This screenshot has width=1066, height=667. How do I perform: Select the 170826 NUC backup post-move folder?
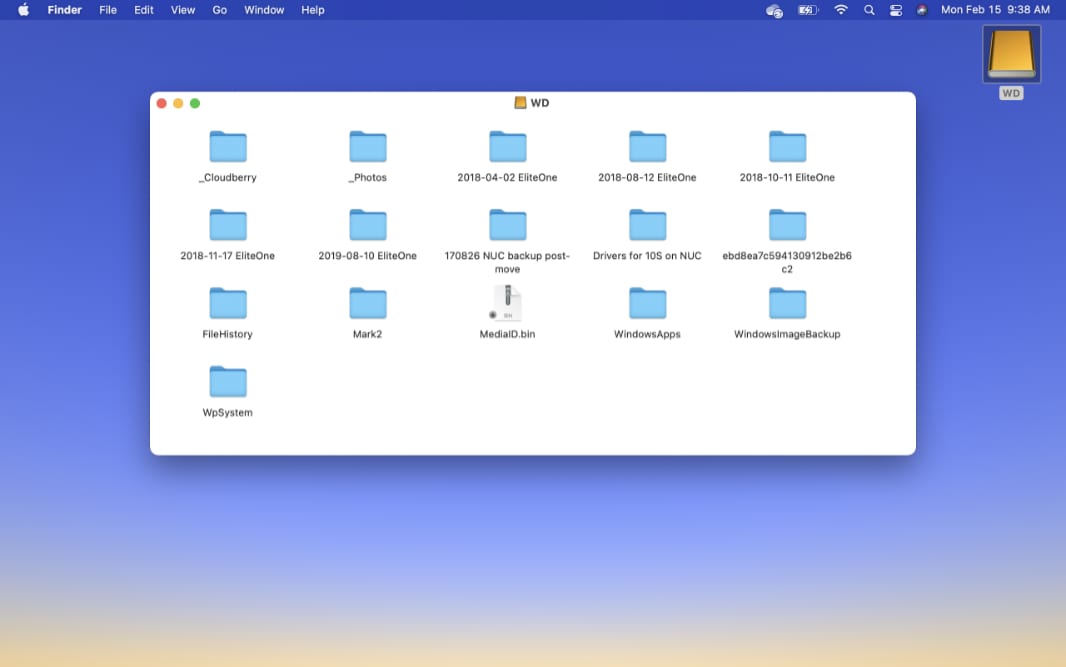(x=507, y=226)
